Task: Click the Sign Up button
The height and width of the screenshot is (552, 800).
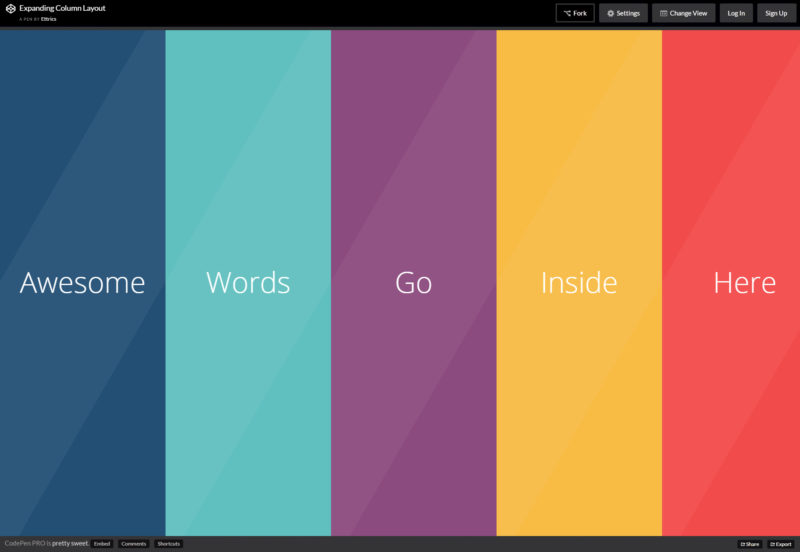Action: click(776, 13)
